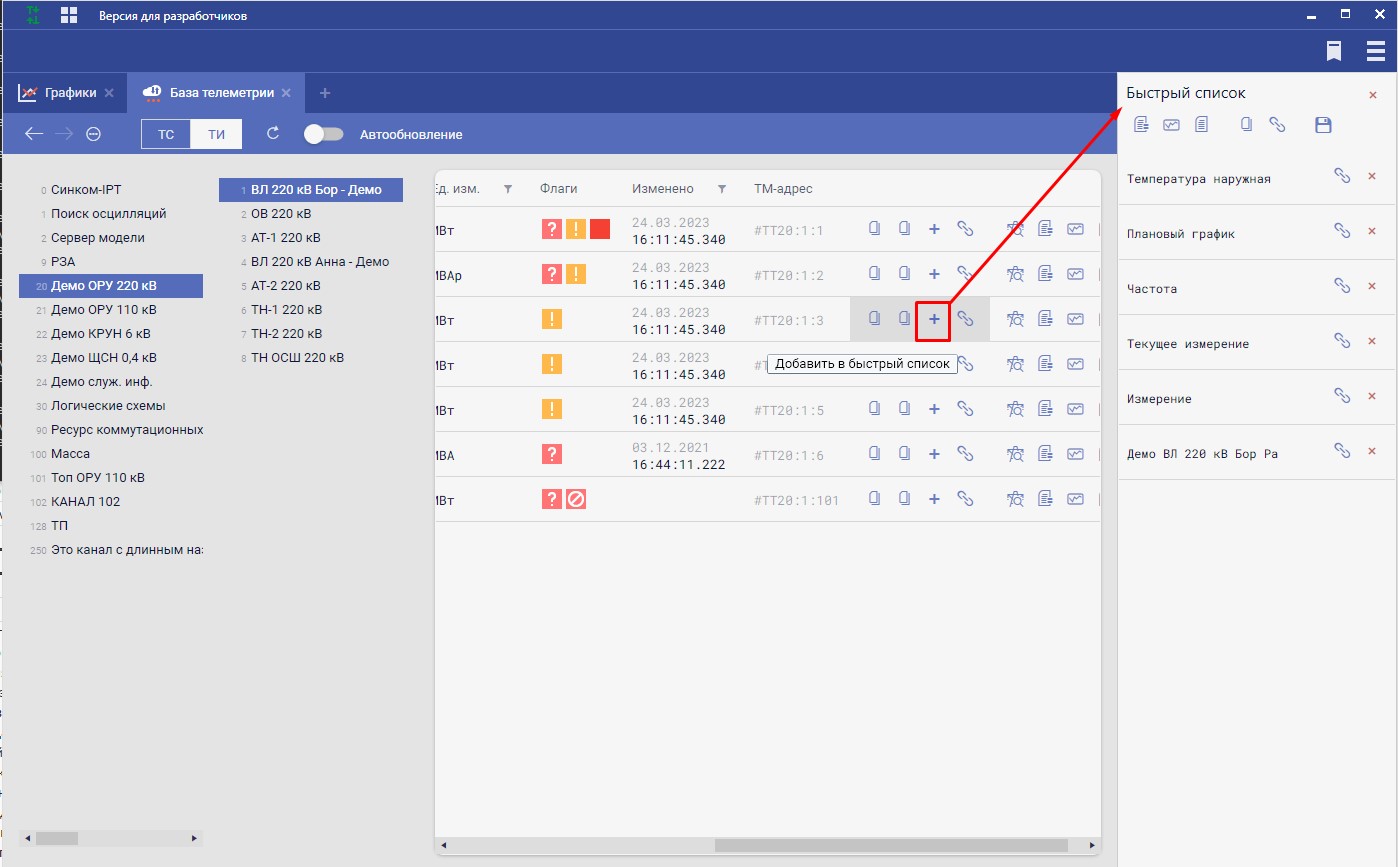The height and width of the screenshot is (867, 1398).
Task: Select АТ-1 220 кВ in the list
Action: tap(285, 238)
